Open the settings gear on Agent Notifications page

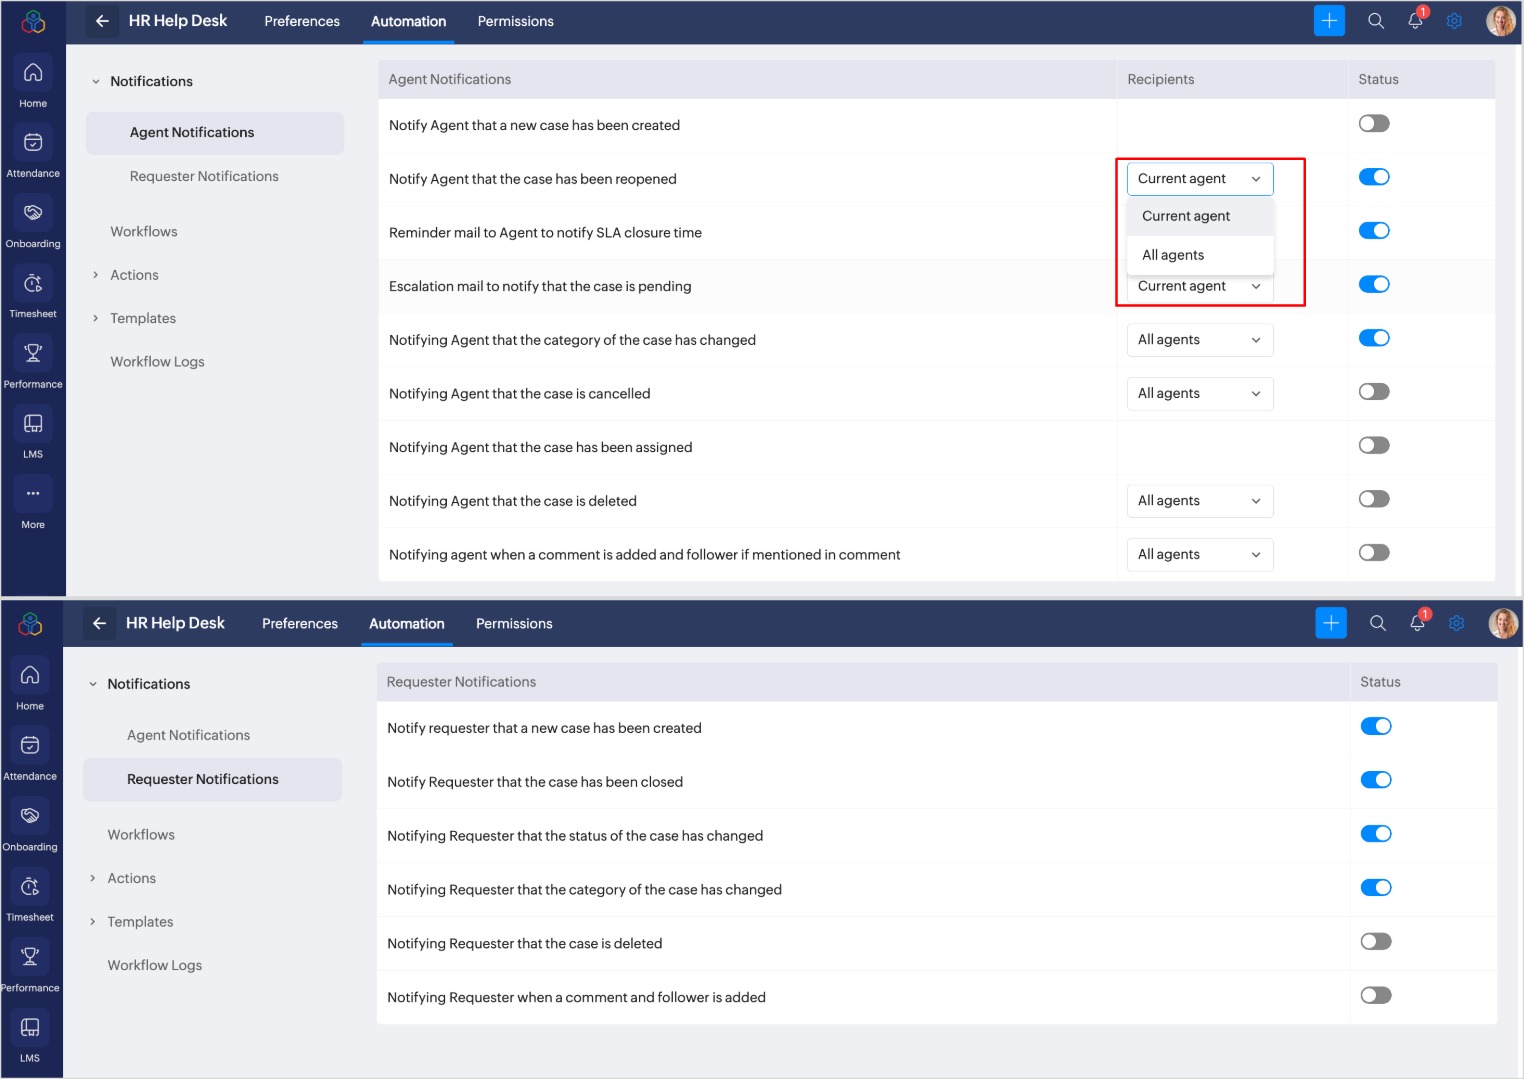[x=1454, y=21]
